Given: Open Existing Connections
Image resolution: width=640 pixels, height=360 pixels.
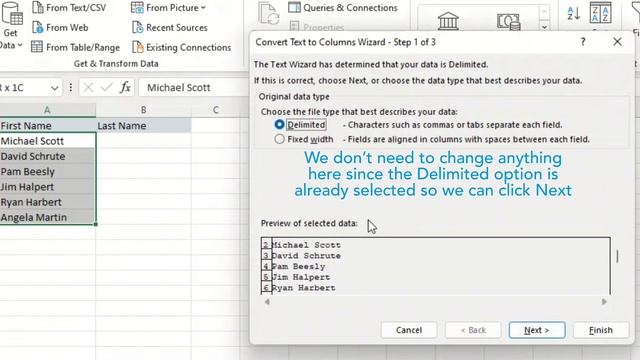Looking at the screenshot, I should [182, 47].
